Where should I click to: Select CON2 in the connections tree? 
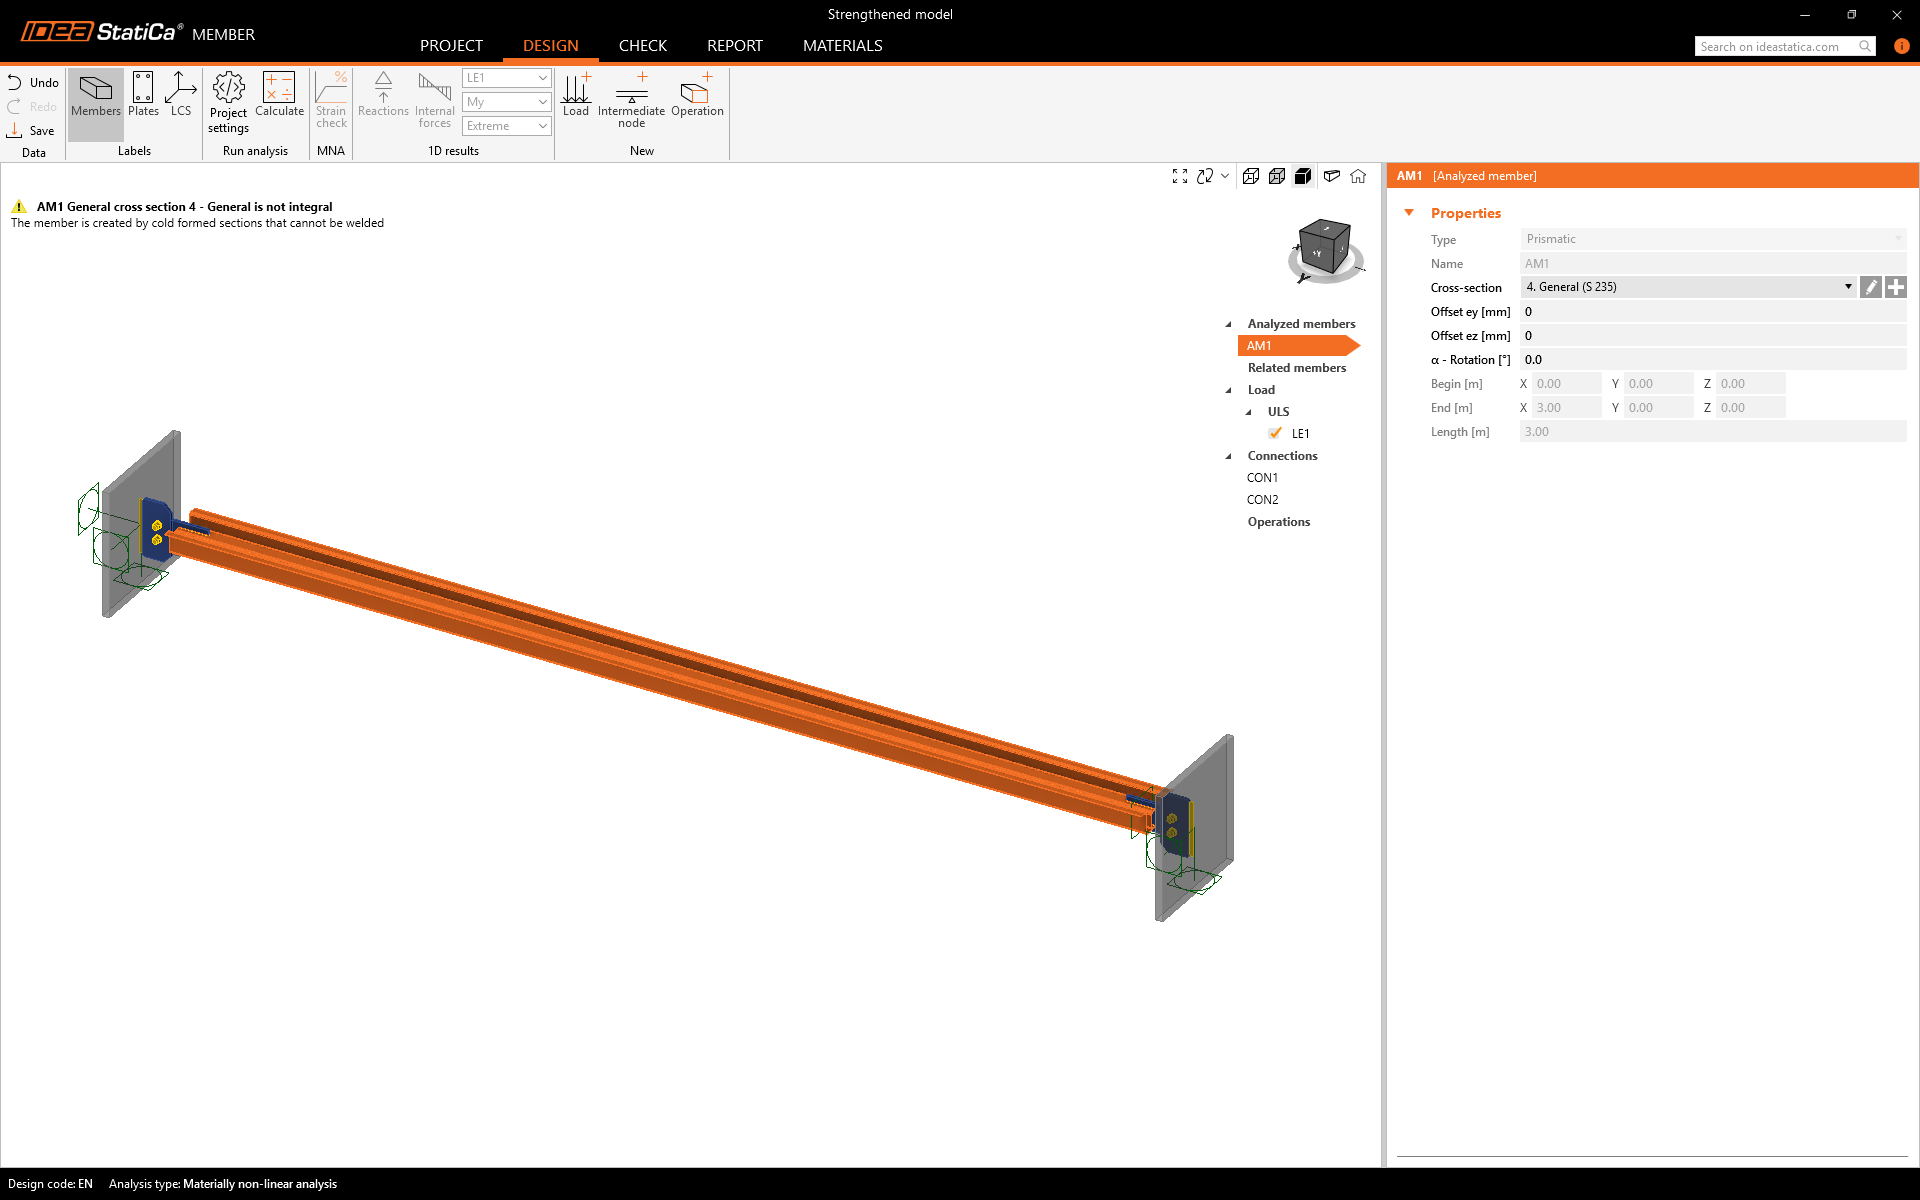1262,500
